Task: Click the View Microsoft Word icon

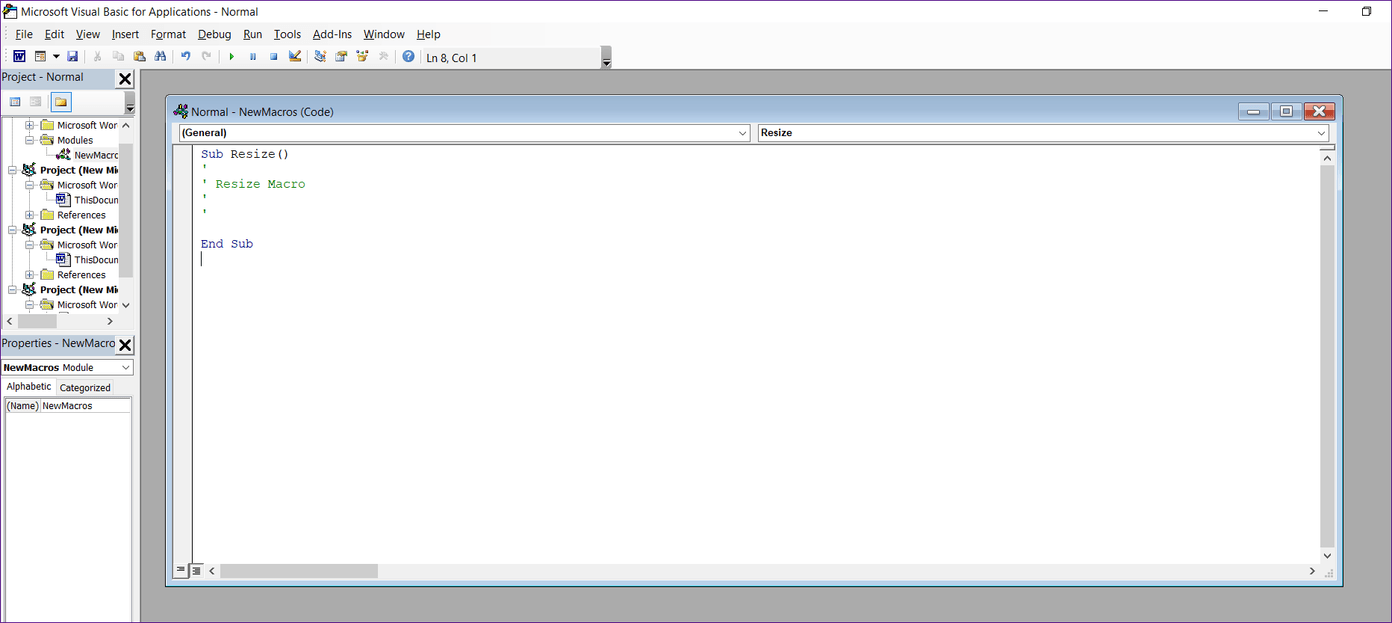Action: coord(19,57)
